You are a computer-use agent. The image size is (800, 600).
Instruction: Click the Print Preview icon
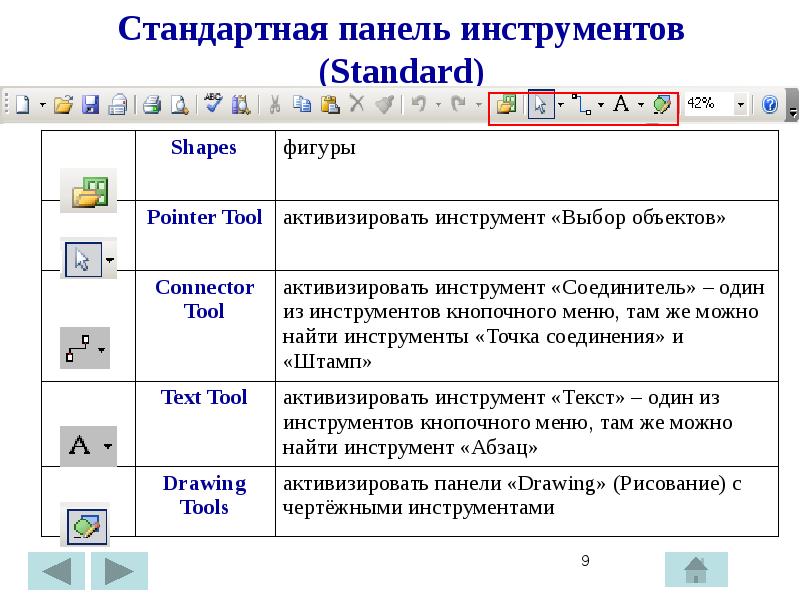(x=179, y=105)
